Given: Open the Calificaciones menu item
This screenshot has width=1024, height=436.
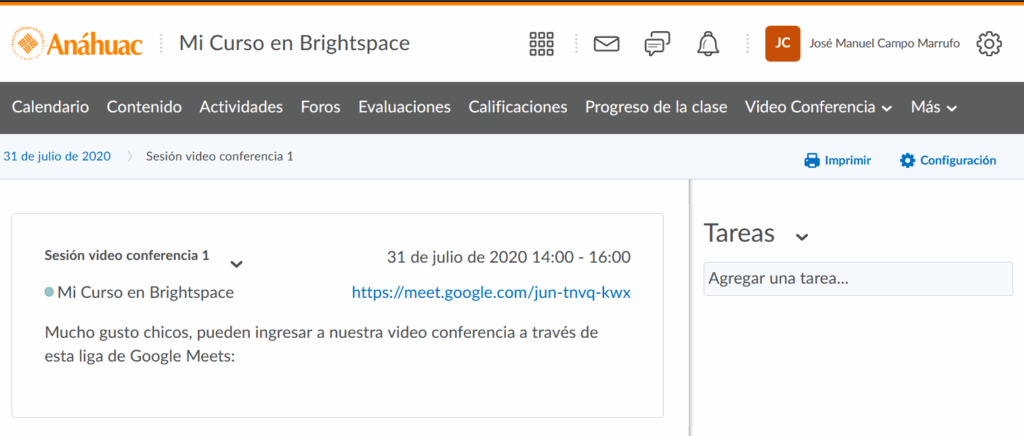Looking at the screenshot, I should [x=517, y=107].
